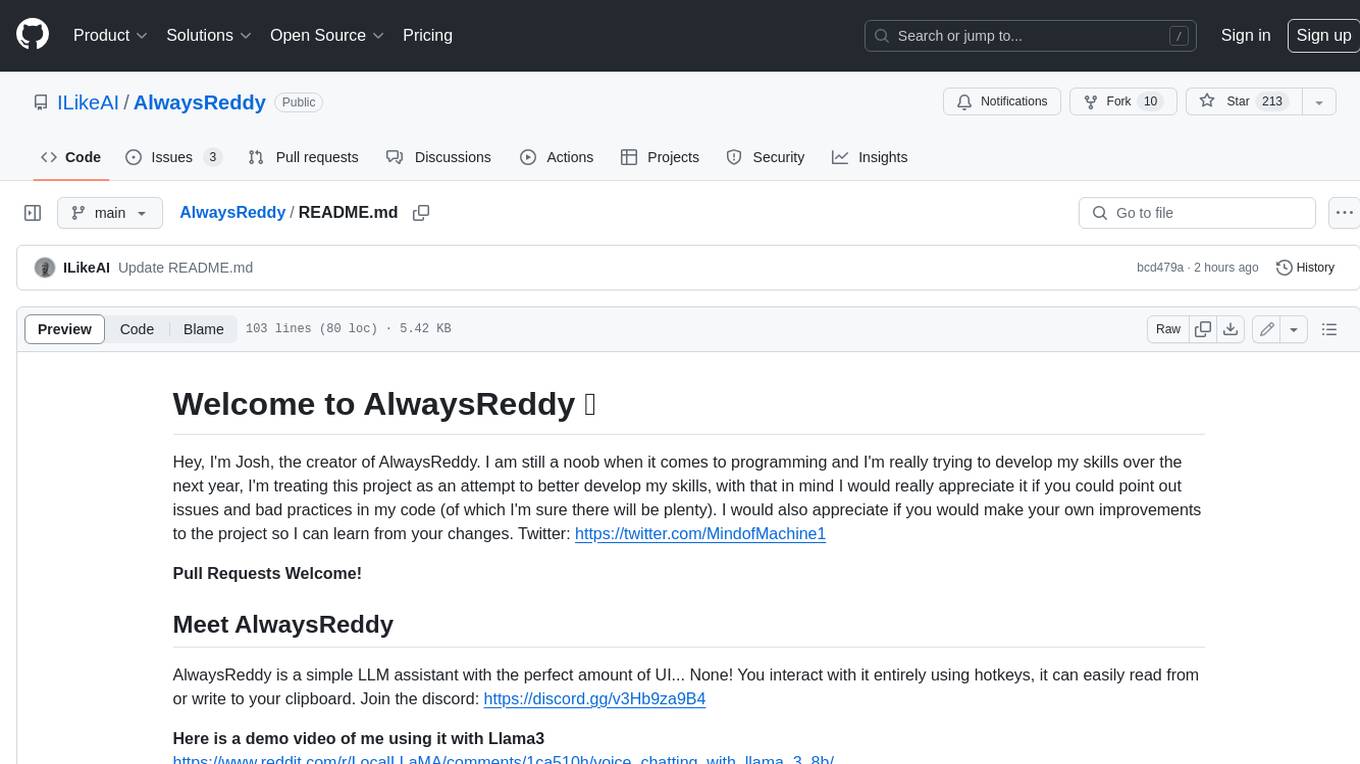Switch to the Code tab
This screenshot has height=764, width=1360.
[70, 157]
